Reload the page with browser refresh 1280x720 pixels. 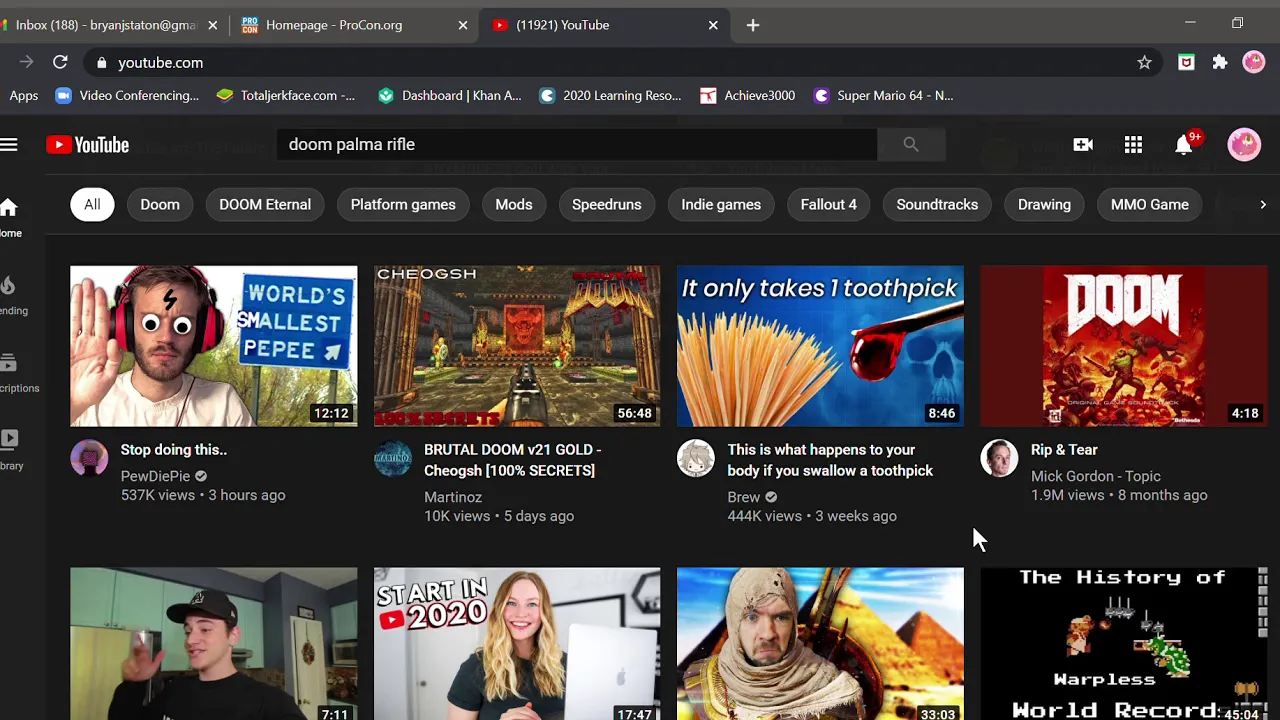tap(60, 62)
